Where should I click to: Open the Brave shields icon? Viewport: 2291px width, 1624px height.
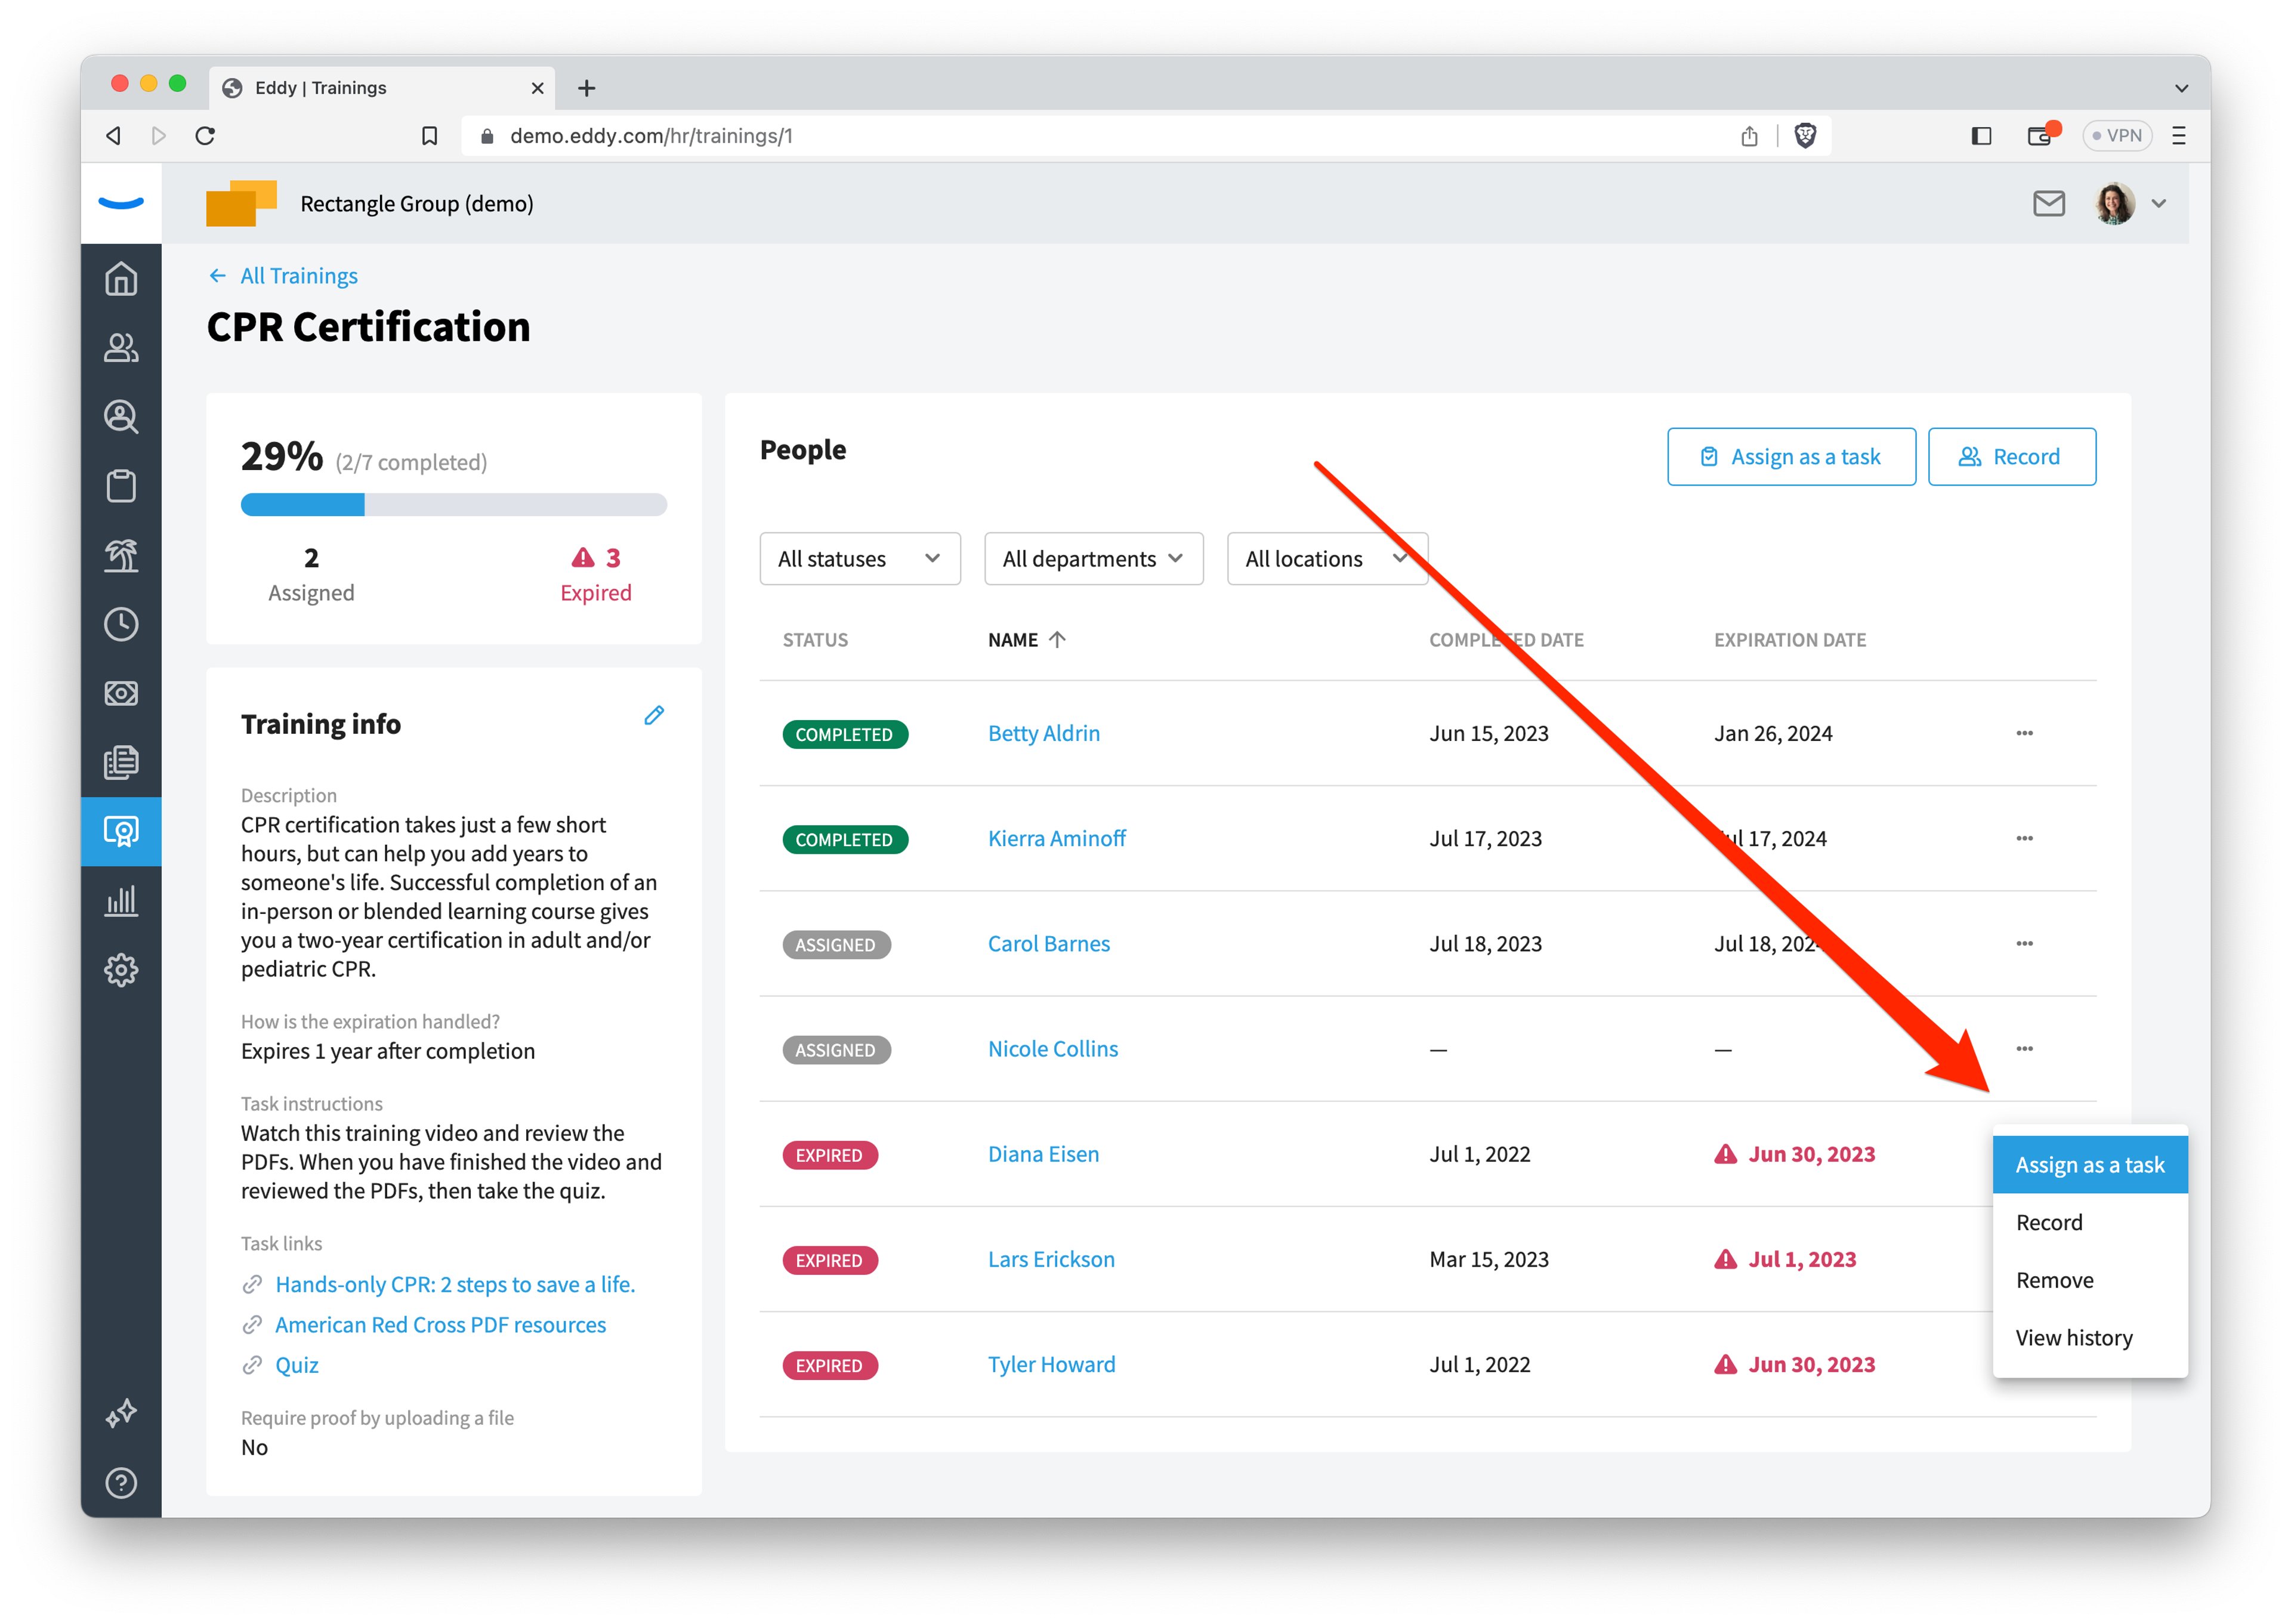click(x=1804, y=135)
